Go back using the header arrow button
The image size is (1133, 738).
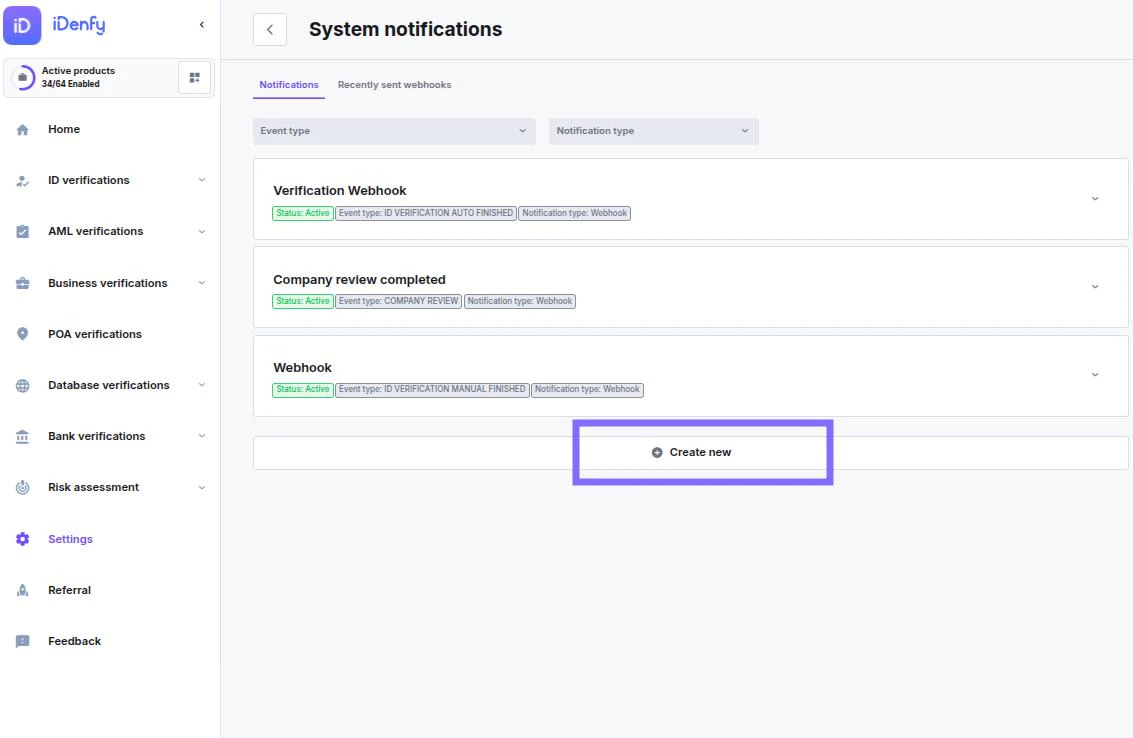(x=270, y=30)
